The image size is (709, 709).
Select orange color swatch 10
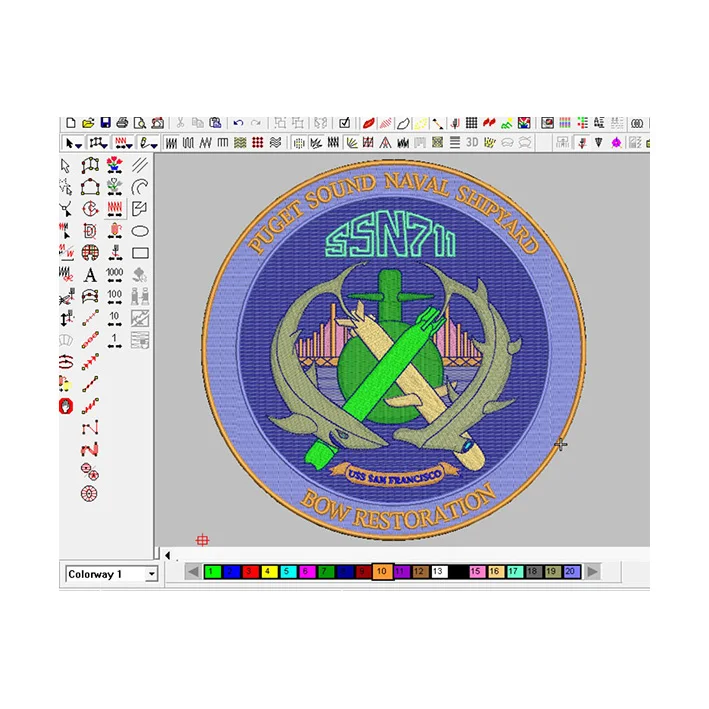pos(382,572)
